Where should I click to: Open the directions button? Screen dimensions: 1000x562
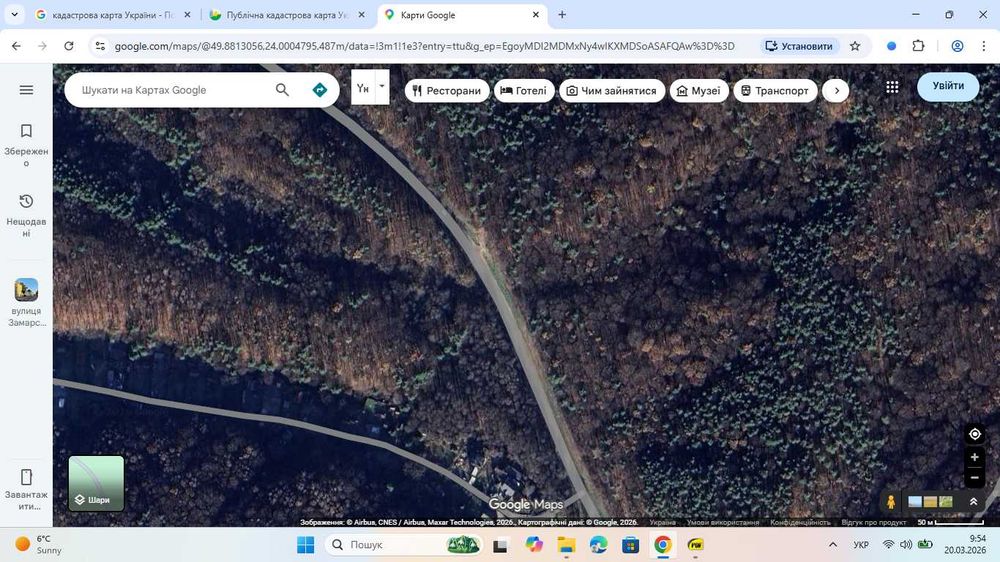pos(320,90)
